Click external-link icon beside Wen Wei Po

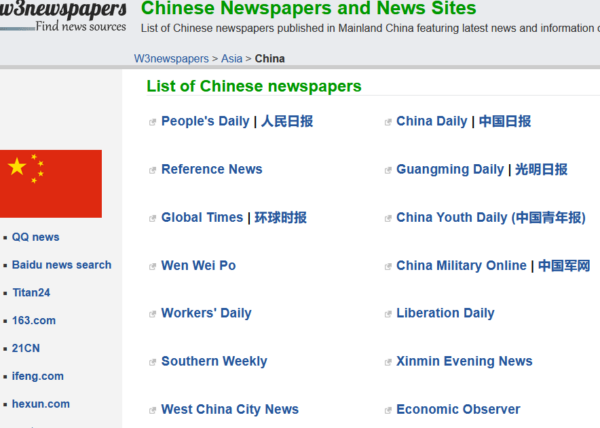(x=152, y=267)
